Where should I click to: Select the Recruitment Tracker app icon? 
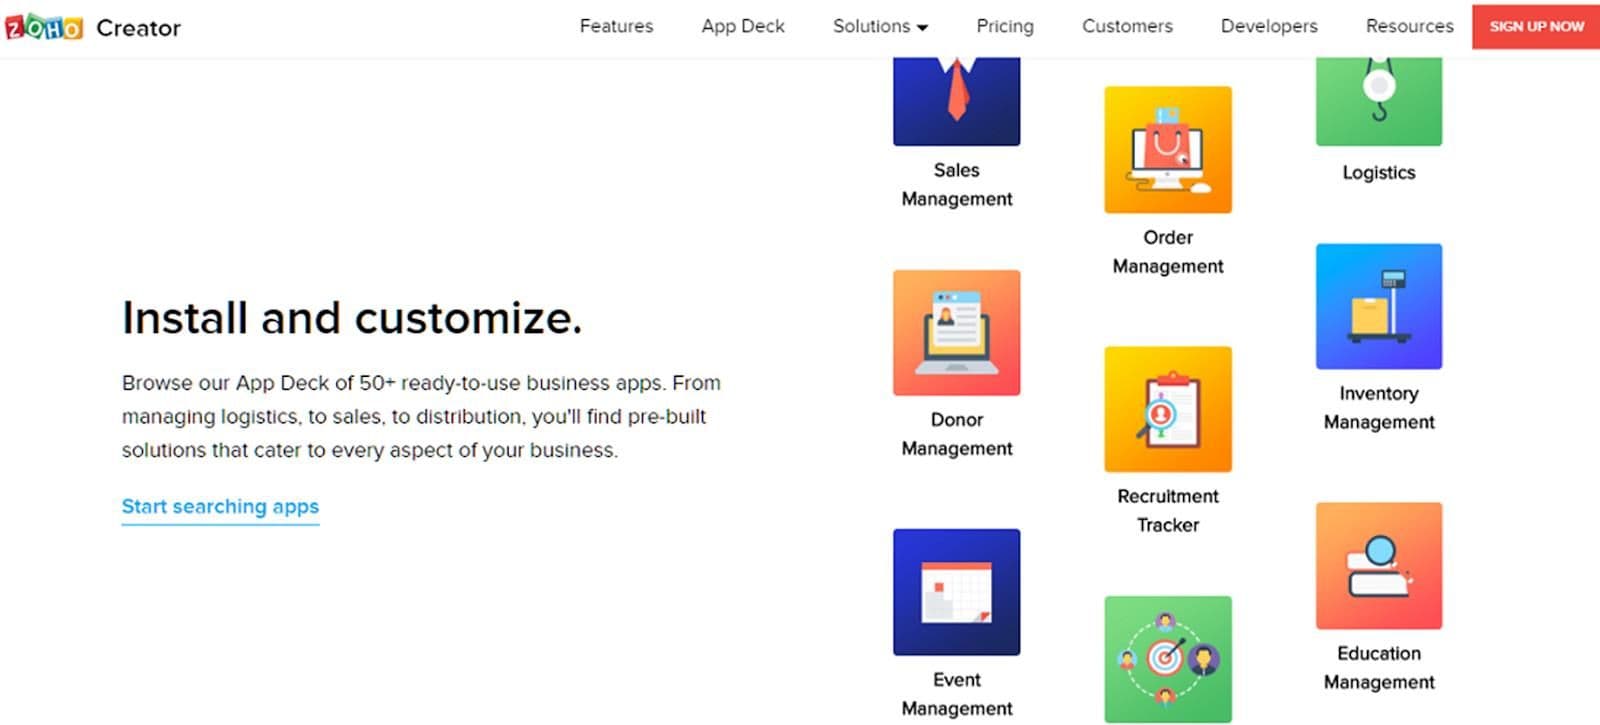click(1168, 409)
